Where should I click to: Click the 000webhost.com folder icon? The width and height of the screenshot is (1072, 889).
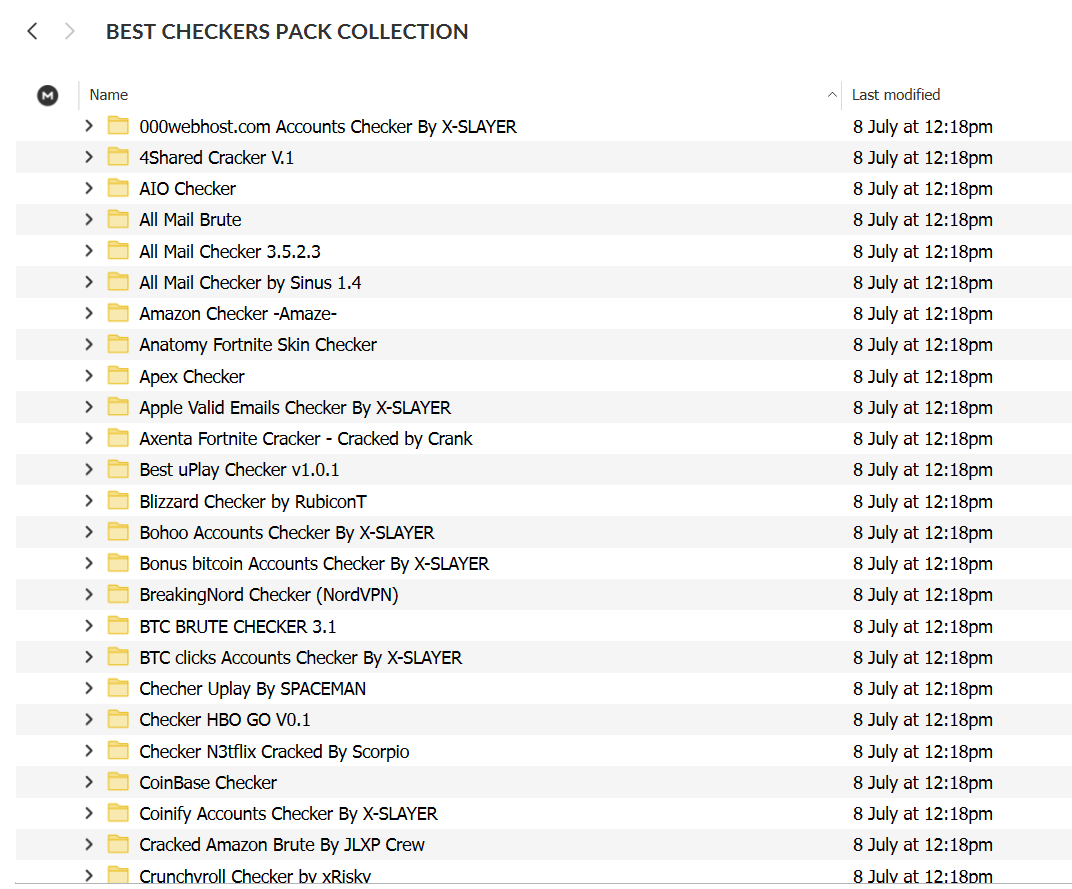pos(118,126)
